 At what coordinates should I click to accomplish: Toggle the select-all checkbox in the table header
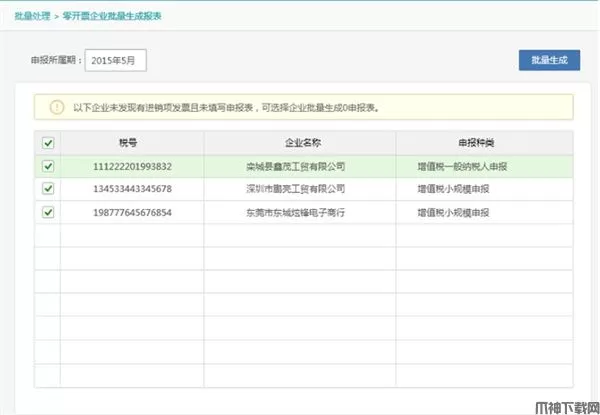pyautogui.click(x=48, y=142)
